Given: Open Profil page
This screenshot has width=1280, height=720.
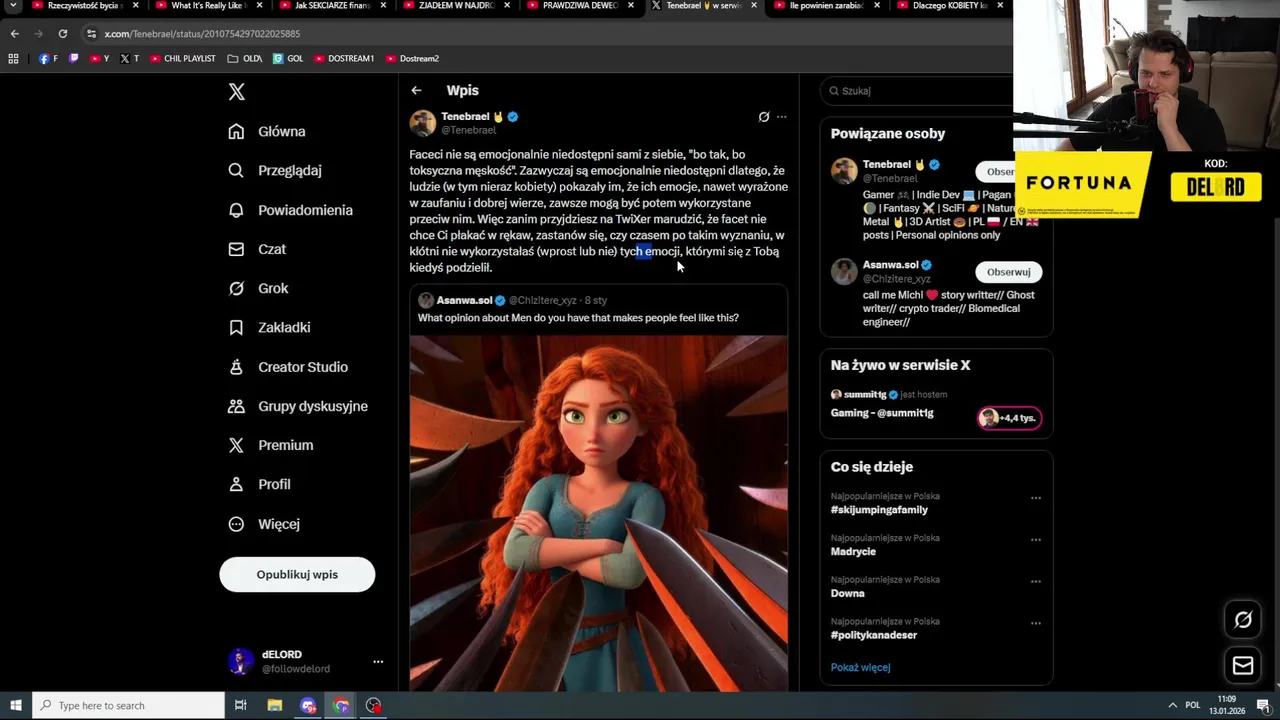Looking at the screenshot, I should point(259,484).
